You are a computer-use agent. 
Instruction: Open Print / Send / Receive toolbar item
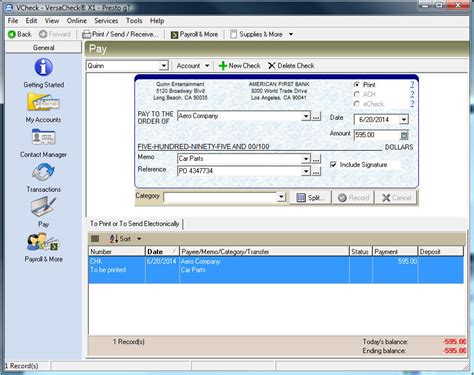[120, 34]
